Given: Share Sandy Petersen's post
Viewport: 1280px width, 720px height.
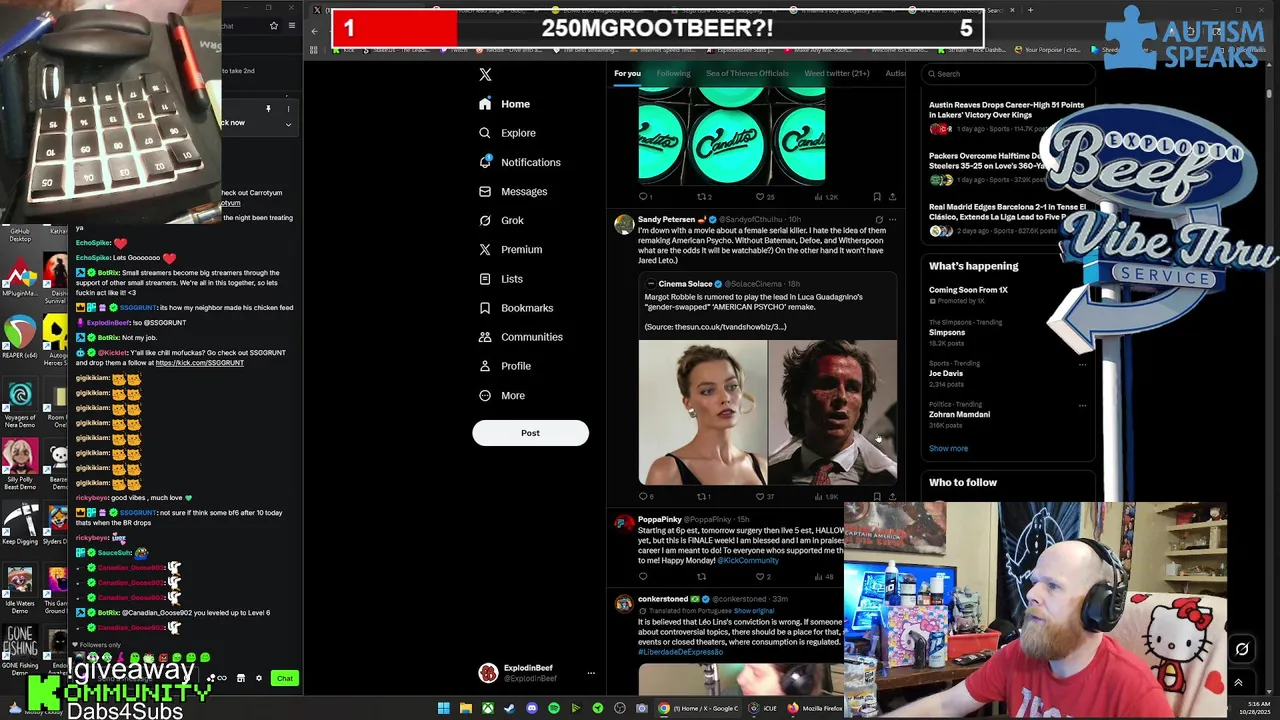Looking at the screenshot, I should click(x=892, y=496).
